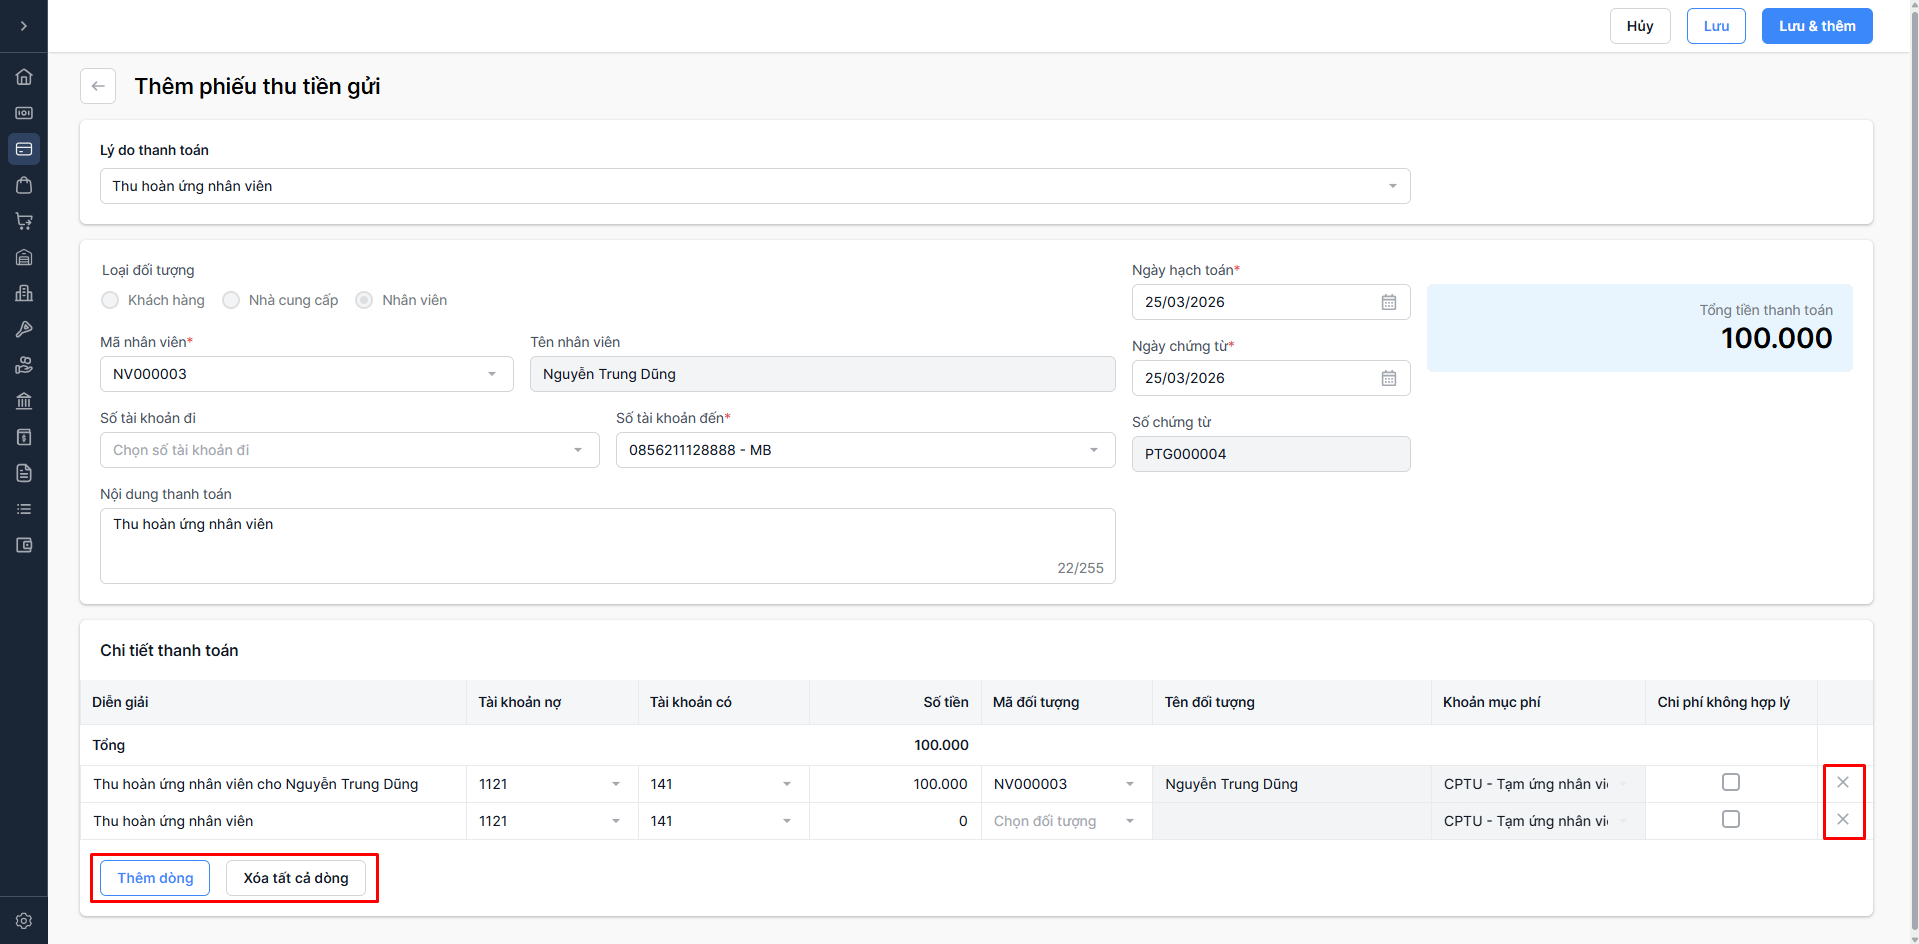Image resolution: width=1919 pixels, height=944 pixels.
Task: Expand the sidebar with chevron arrow
Action: (24, 26)
